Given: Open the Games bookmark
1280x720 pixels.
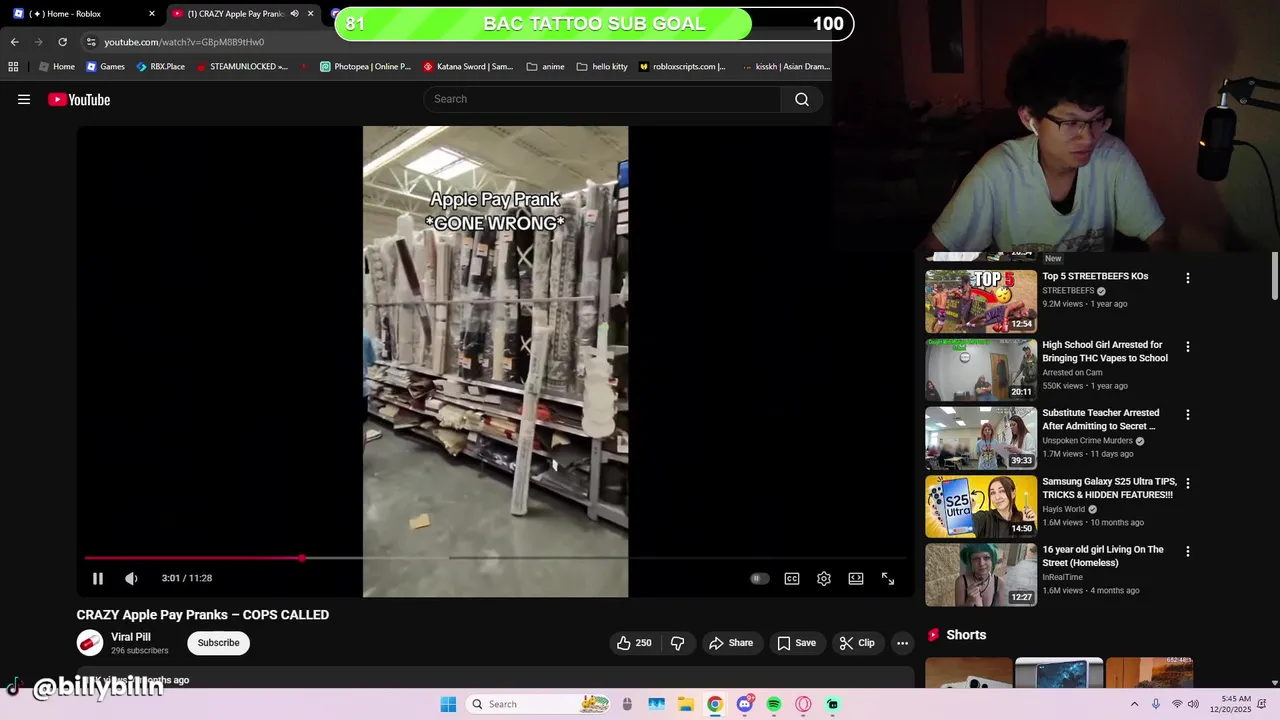Looking at the screenshot, I should 105,67.
